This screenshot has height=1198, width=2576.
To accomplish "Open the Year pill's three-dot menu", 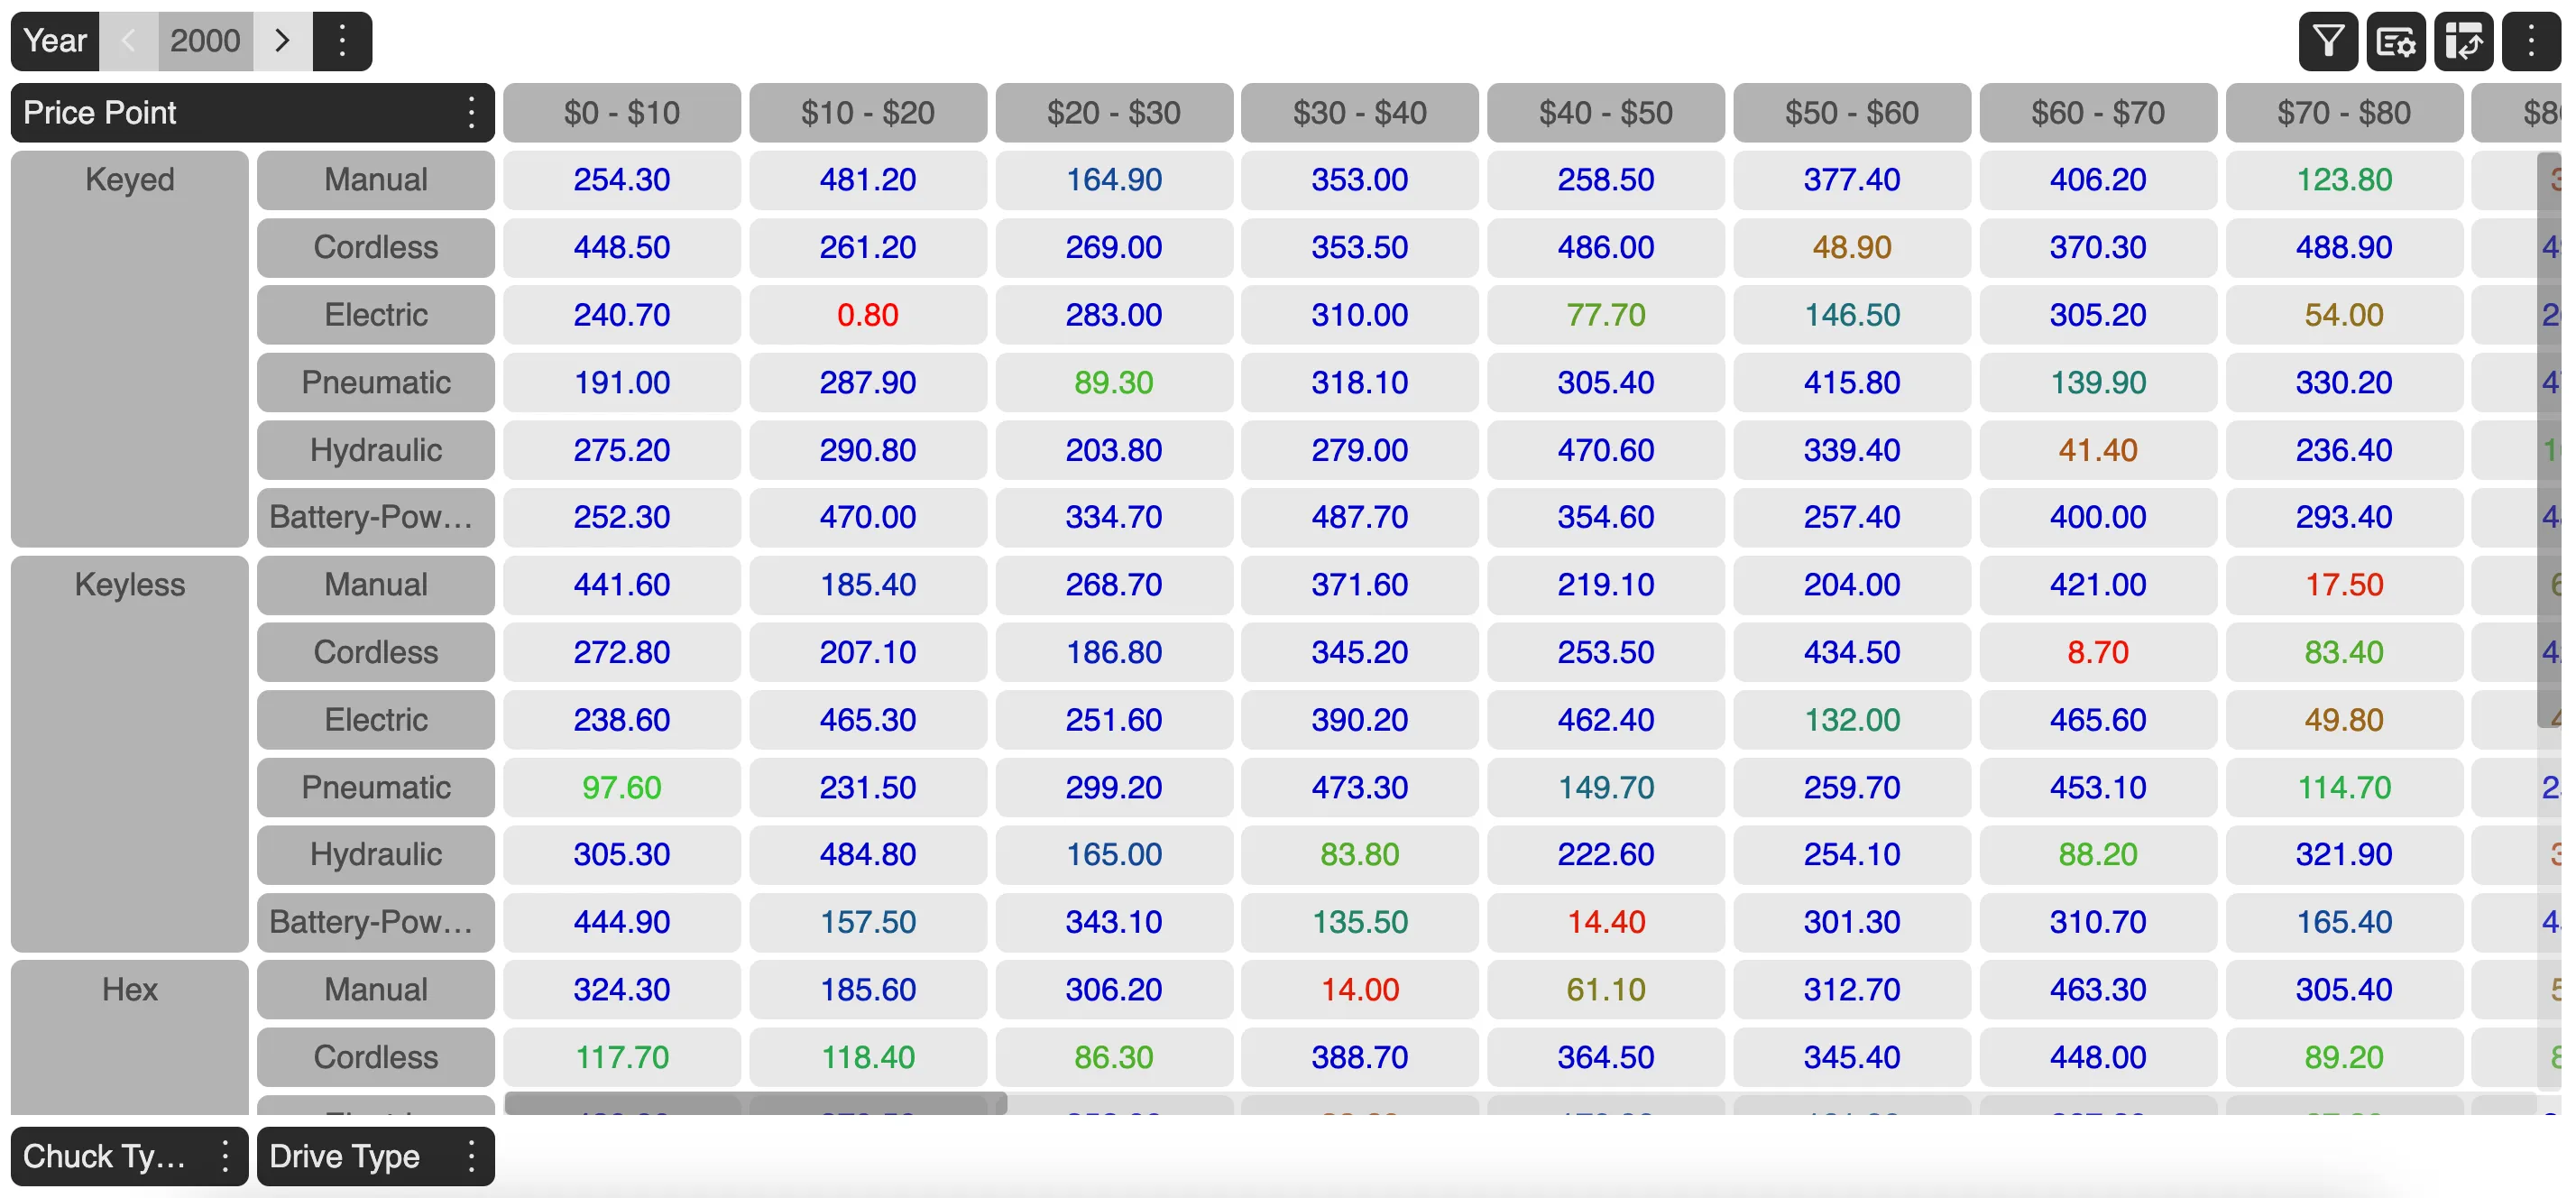I will (343, 41).
